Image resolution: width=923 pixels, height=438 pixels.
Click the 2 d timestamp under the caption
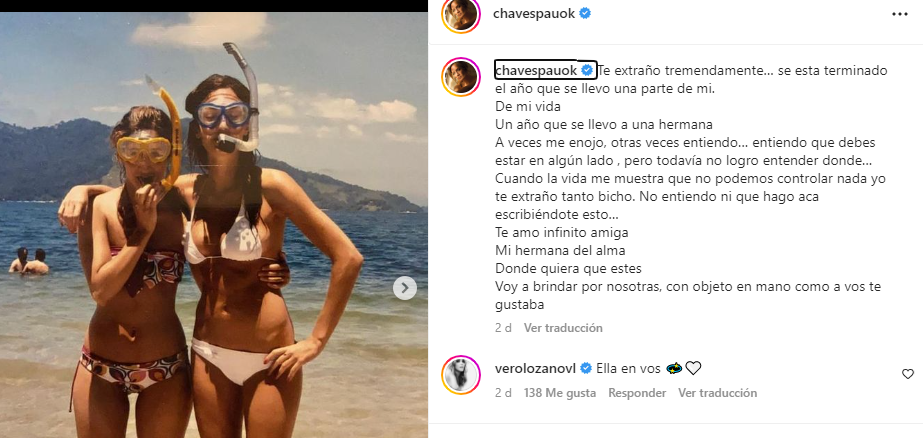[503, 328]
